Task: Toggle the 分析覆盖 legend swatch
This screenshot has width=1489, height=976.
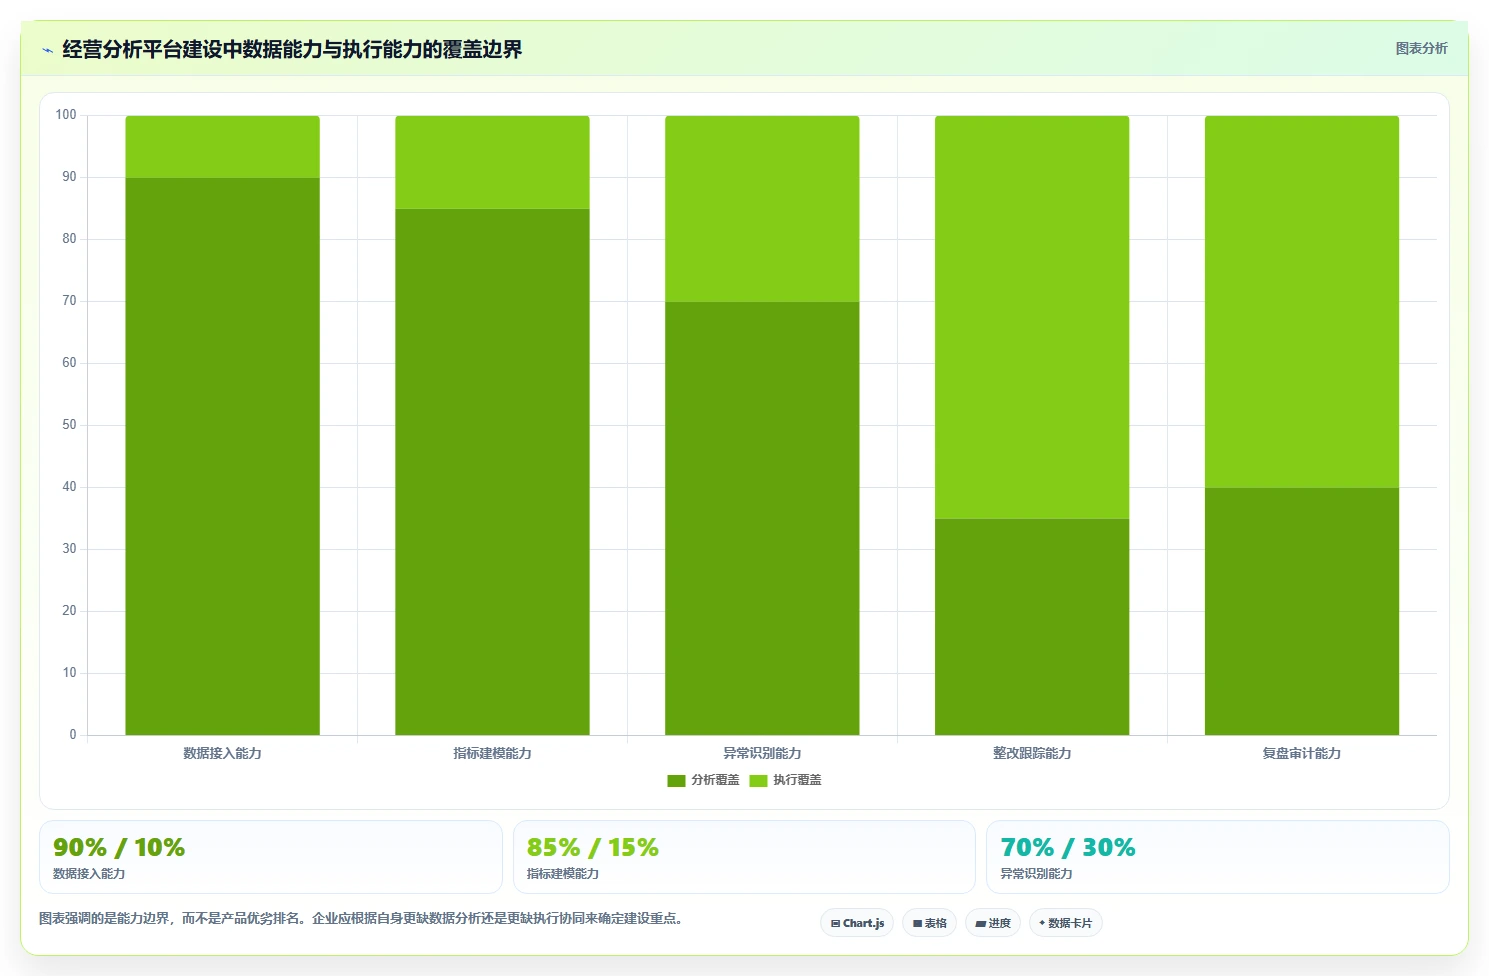Action: click(676, 781)
